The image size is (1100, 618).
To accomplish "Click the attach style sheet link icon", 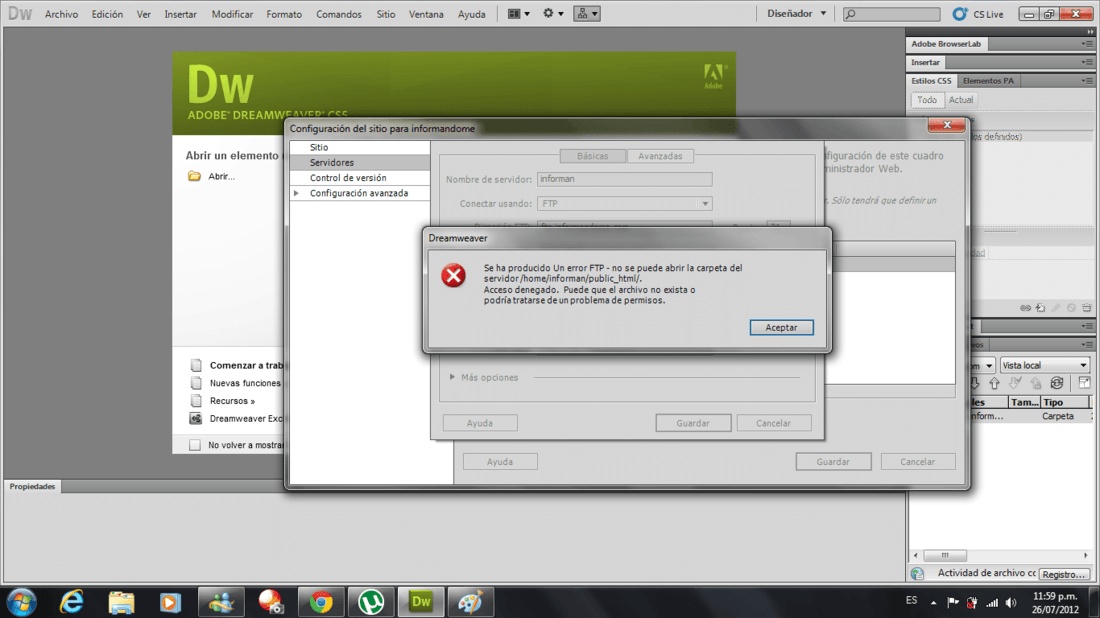I will 1026,308.
